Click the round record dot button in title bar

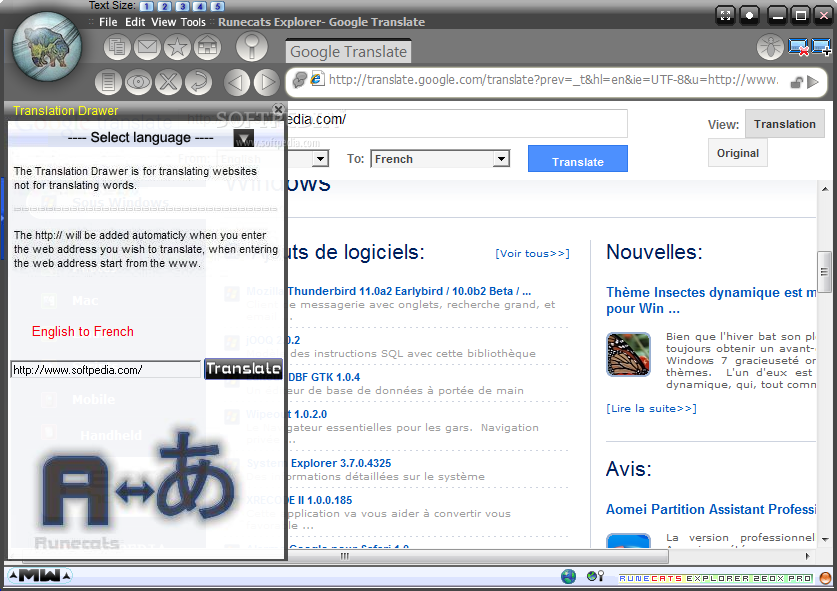[x=749, y=15]
